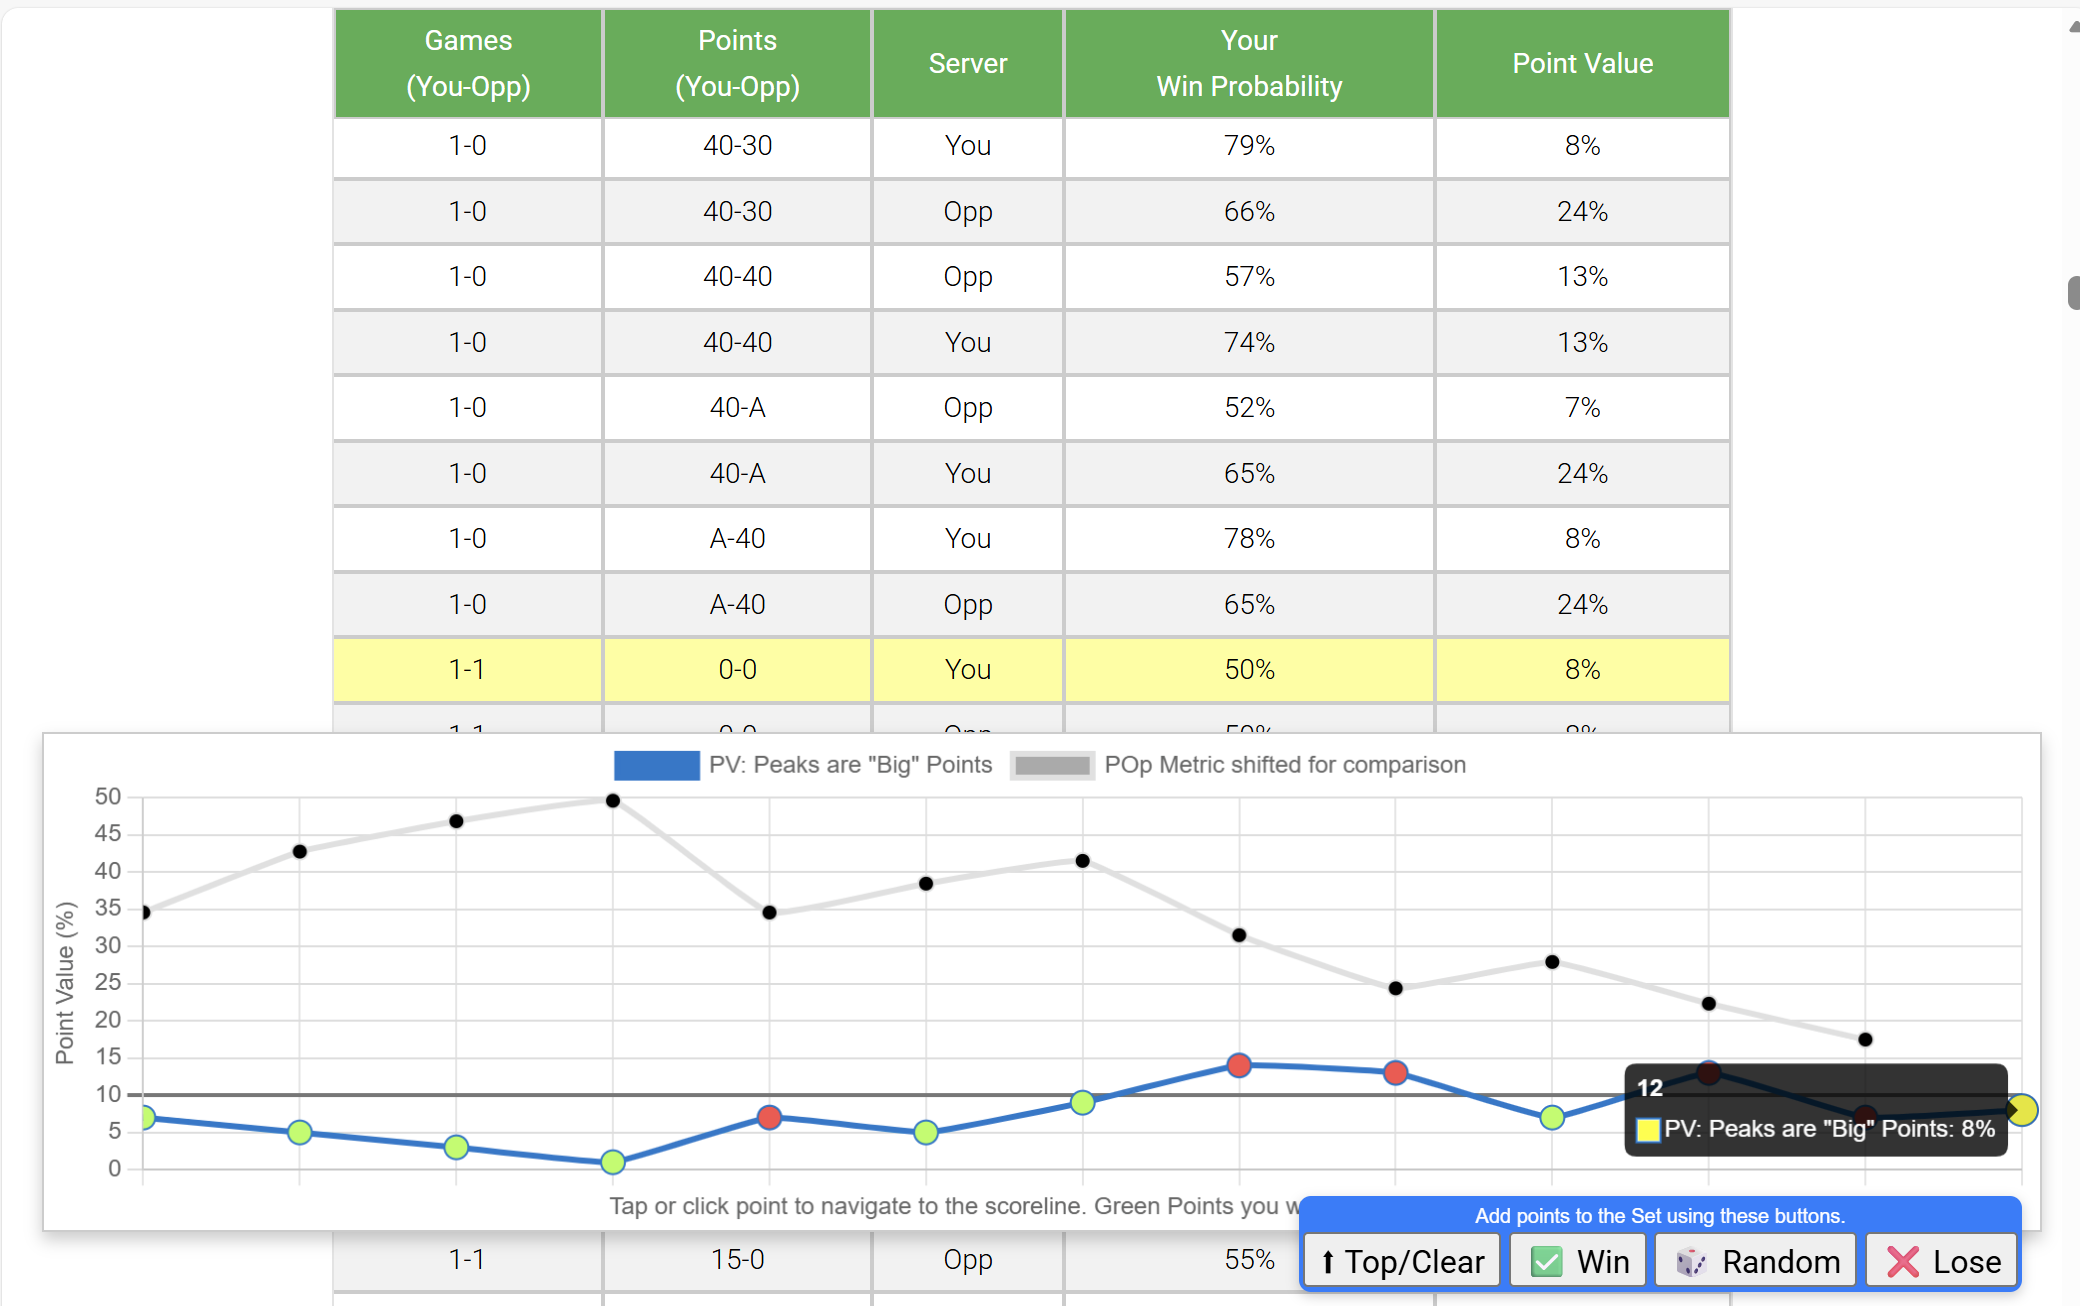This screenshot has width=2080, height=1306.
Task: Click the red X Lose button
Action: (1942, 1261)
